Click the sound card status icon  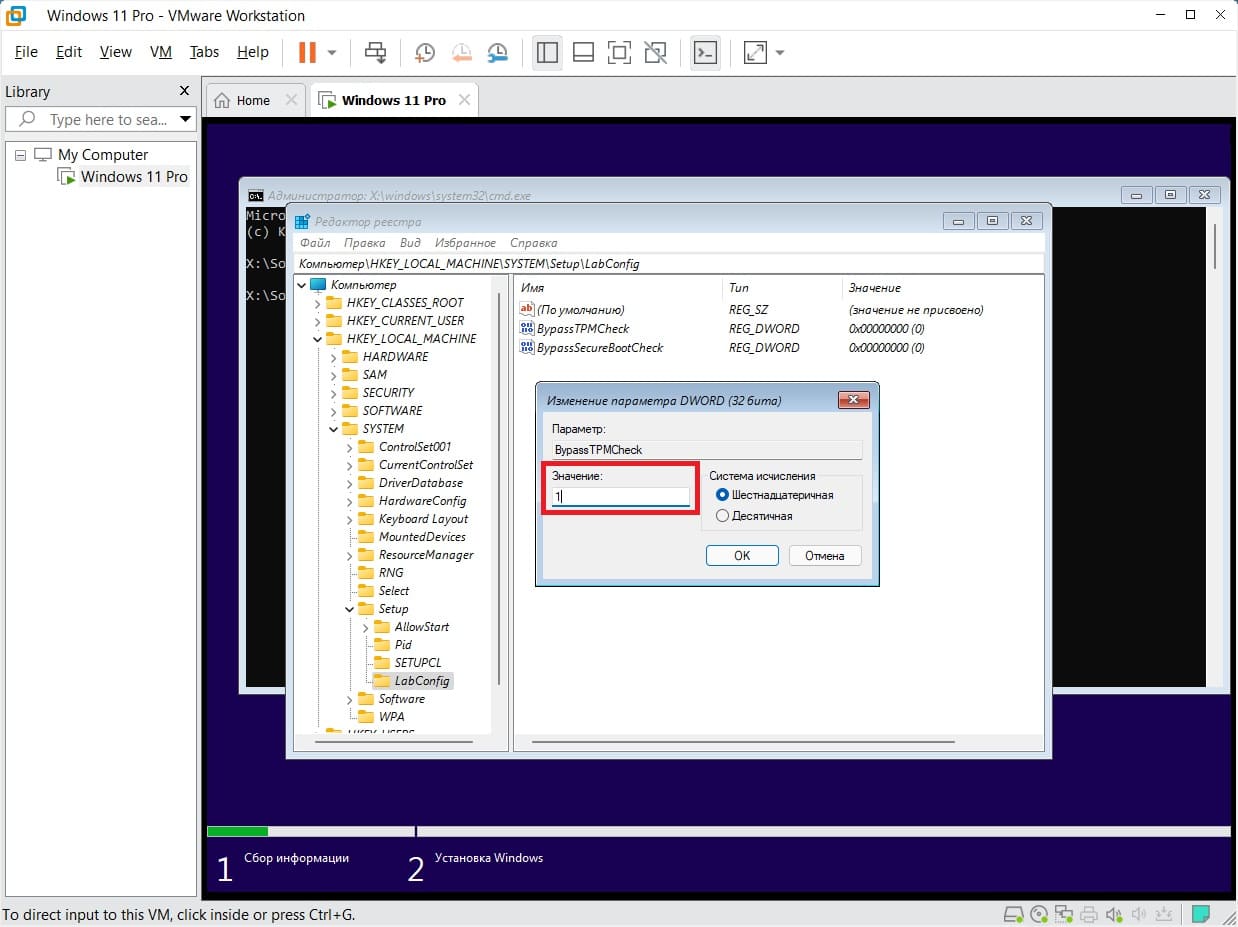click(1114, 914)
